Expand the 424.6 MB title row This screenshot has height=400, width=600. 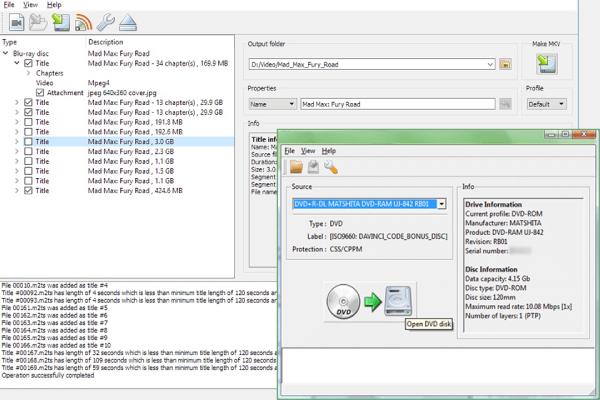coord(17,190)
